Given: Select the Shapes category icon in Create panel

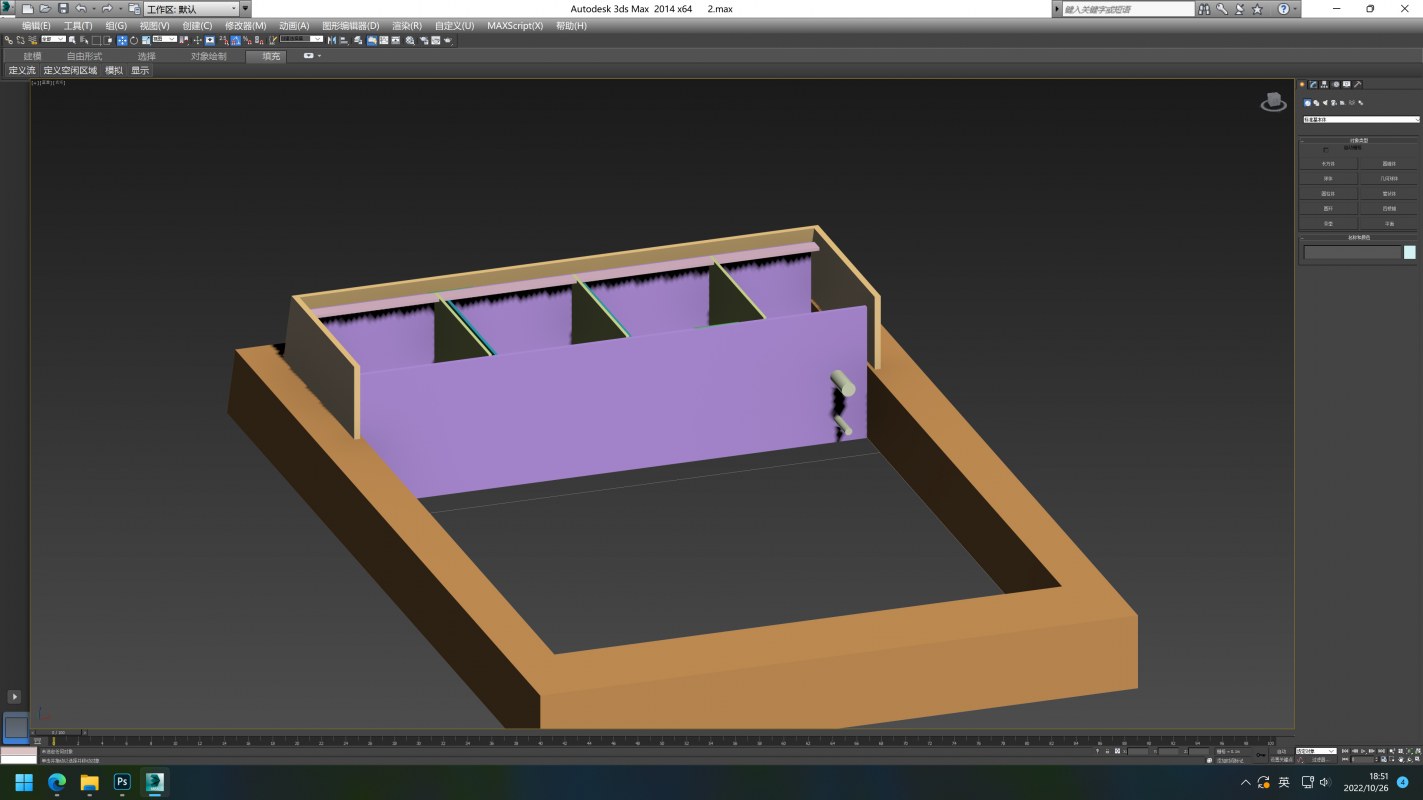Looking at the screenshot, I should pos(1316,103).
